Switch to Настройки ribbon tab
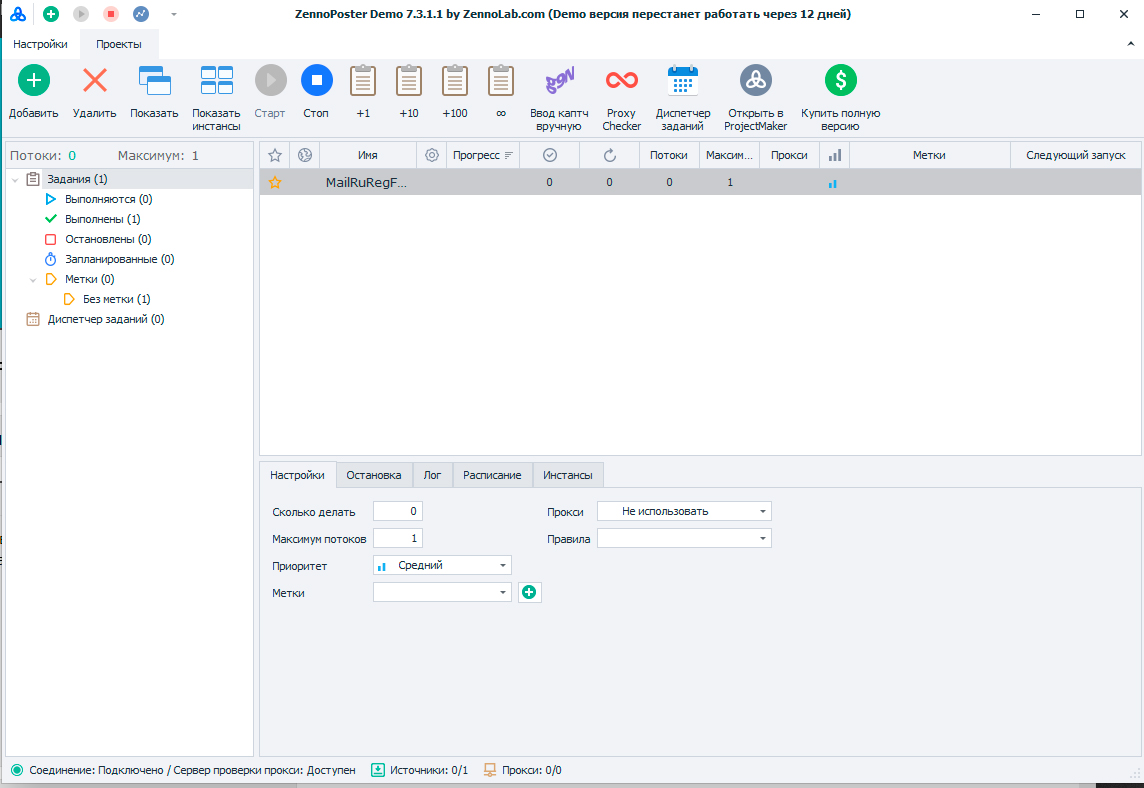 [x=40, y=45]
